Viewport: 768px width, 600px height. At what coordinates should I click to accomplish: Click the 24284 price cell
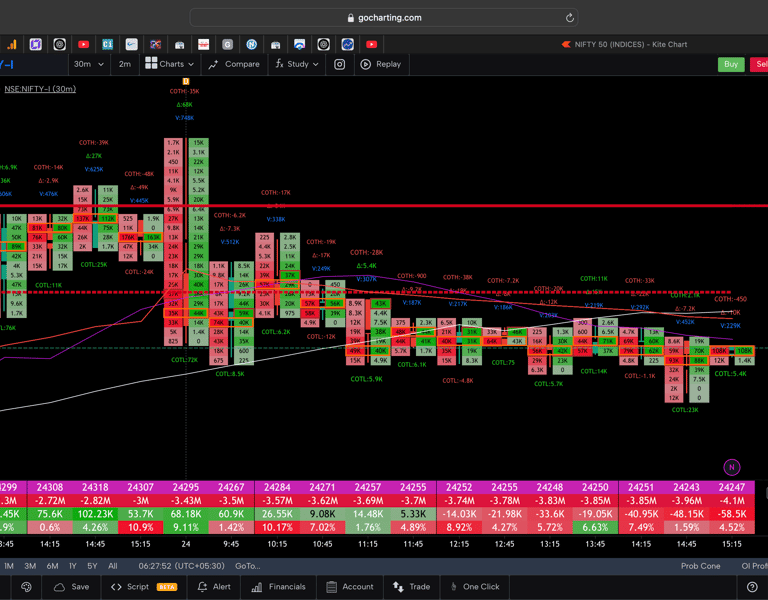point(277,487)
